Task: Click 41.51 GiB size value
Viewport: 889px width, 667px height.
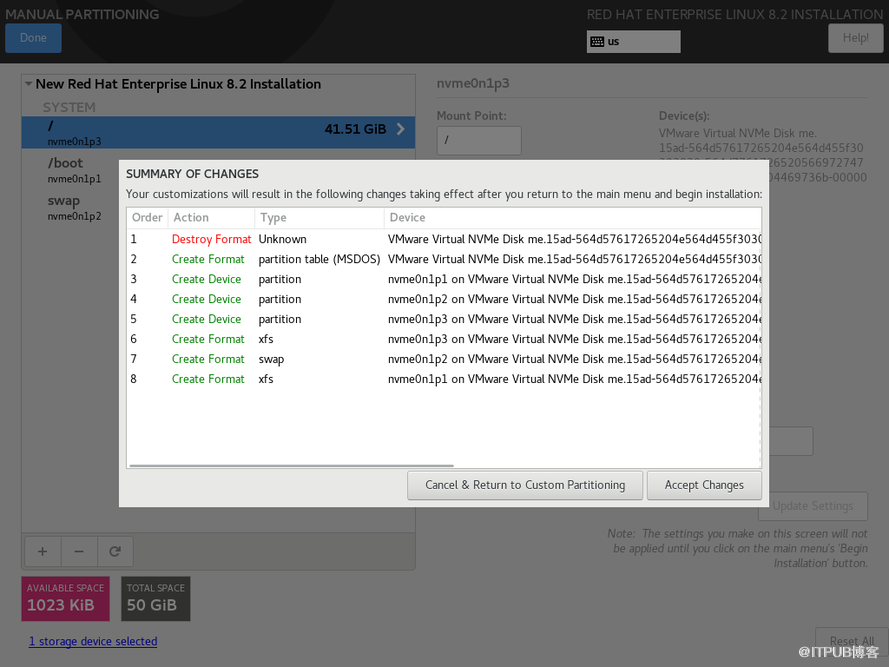Action: coord(355,129)
